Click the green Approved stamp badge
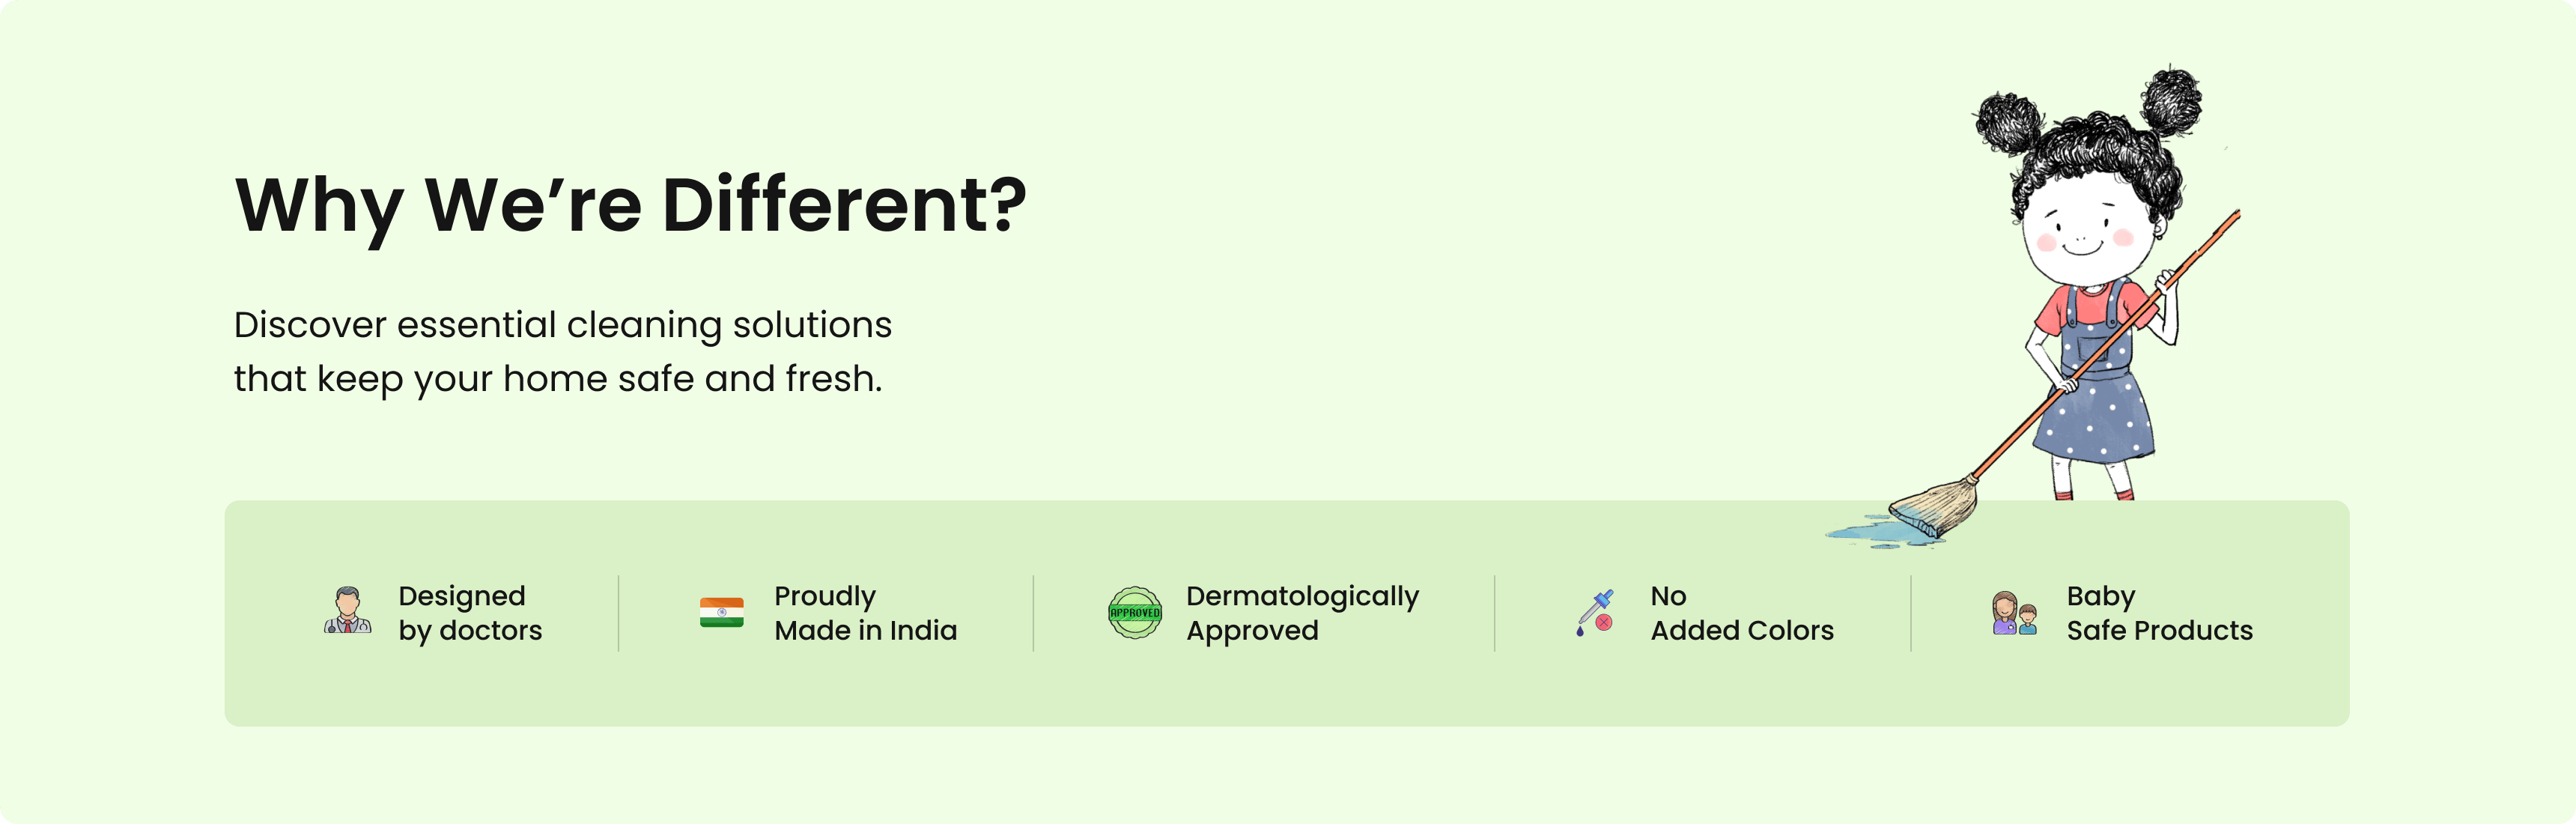This screenshot has height=824, width=2576. coord(1134,612)
